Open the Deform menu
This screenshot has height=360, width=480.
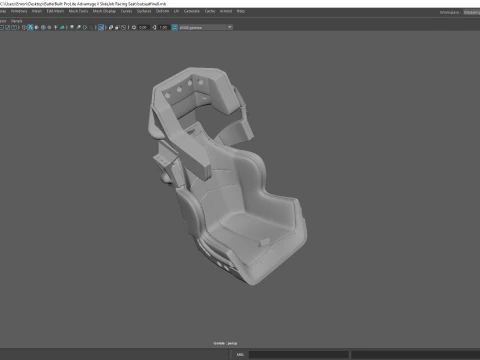(162, 11)
